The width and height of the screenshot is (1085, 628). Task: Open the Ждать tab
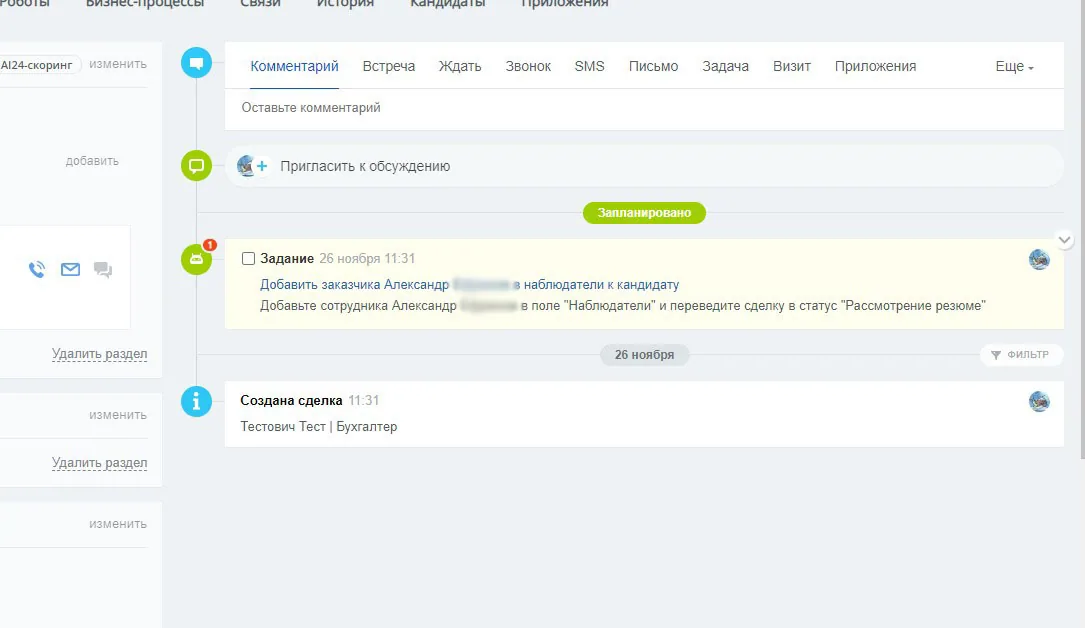tap(460, 66)
